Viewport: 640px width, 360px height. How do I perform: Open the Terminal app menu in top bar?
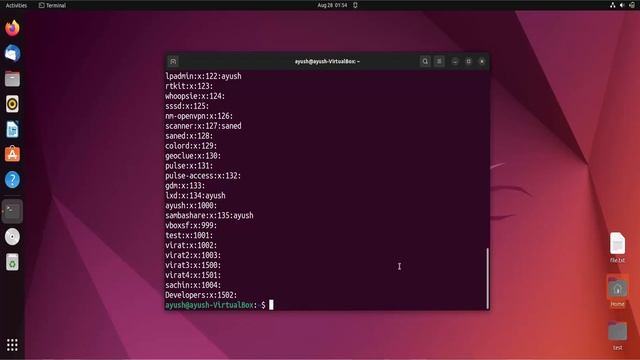pyautogui.click(x=52, y=5)
